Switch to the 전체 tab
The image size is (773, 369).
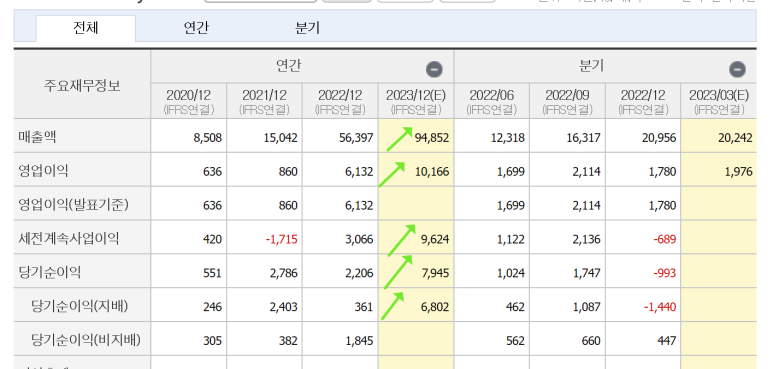pos(86,28)
